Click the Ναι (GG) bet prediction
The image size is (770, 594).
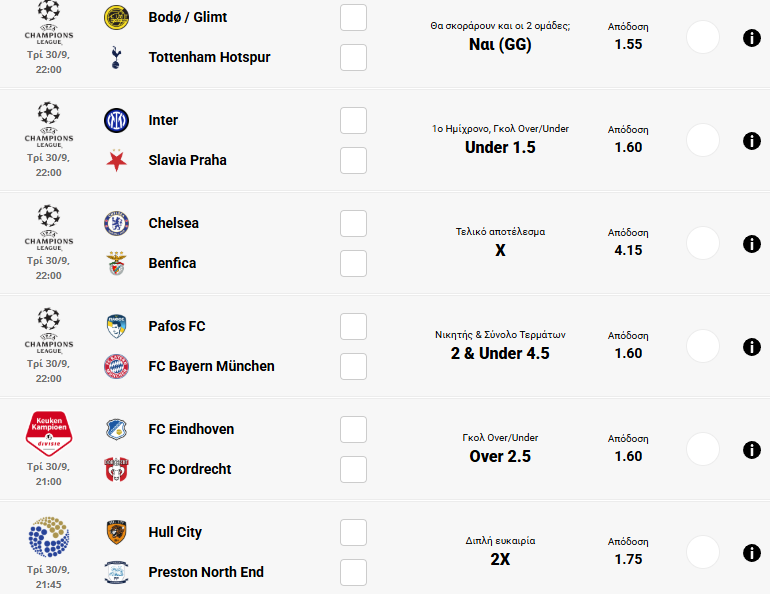500,44
